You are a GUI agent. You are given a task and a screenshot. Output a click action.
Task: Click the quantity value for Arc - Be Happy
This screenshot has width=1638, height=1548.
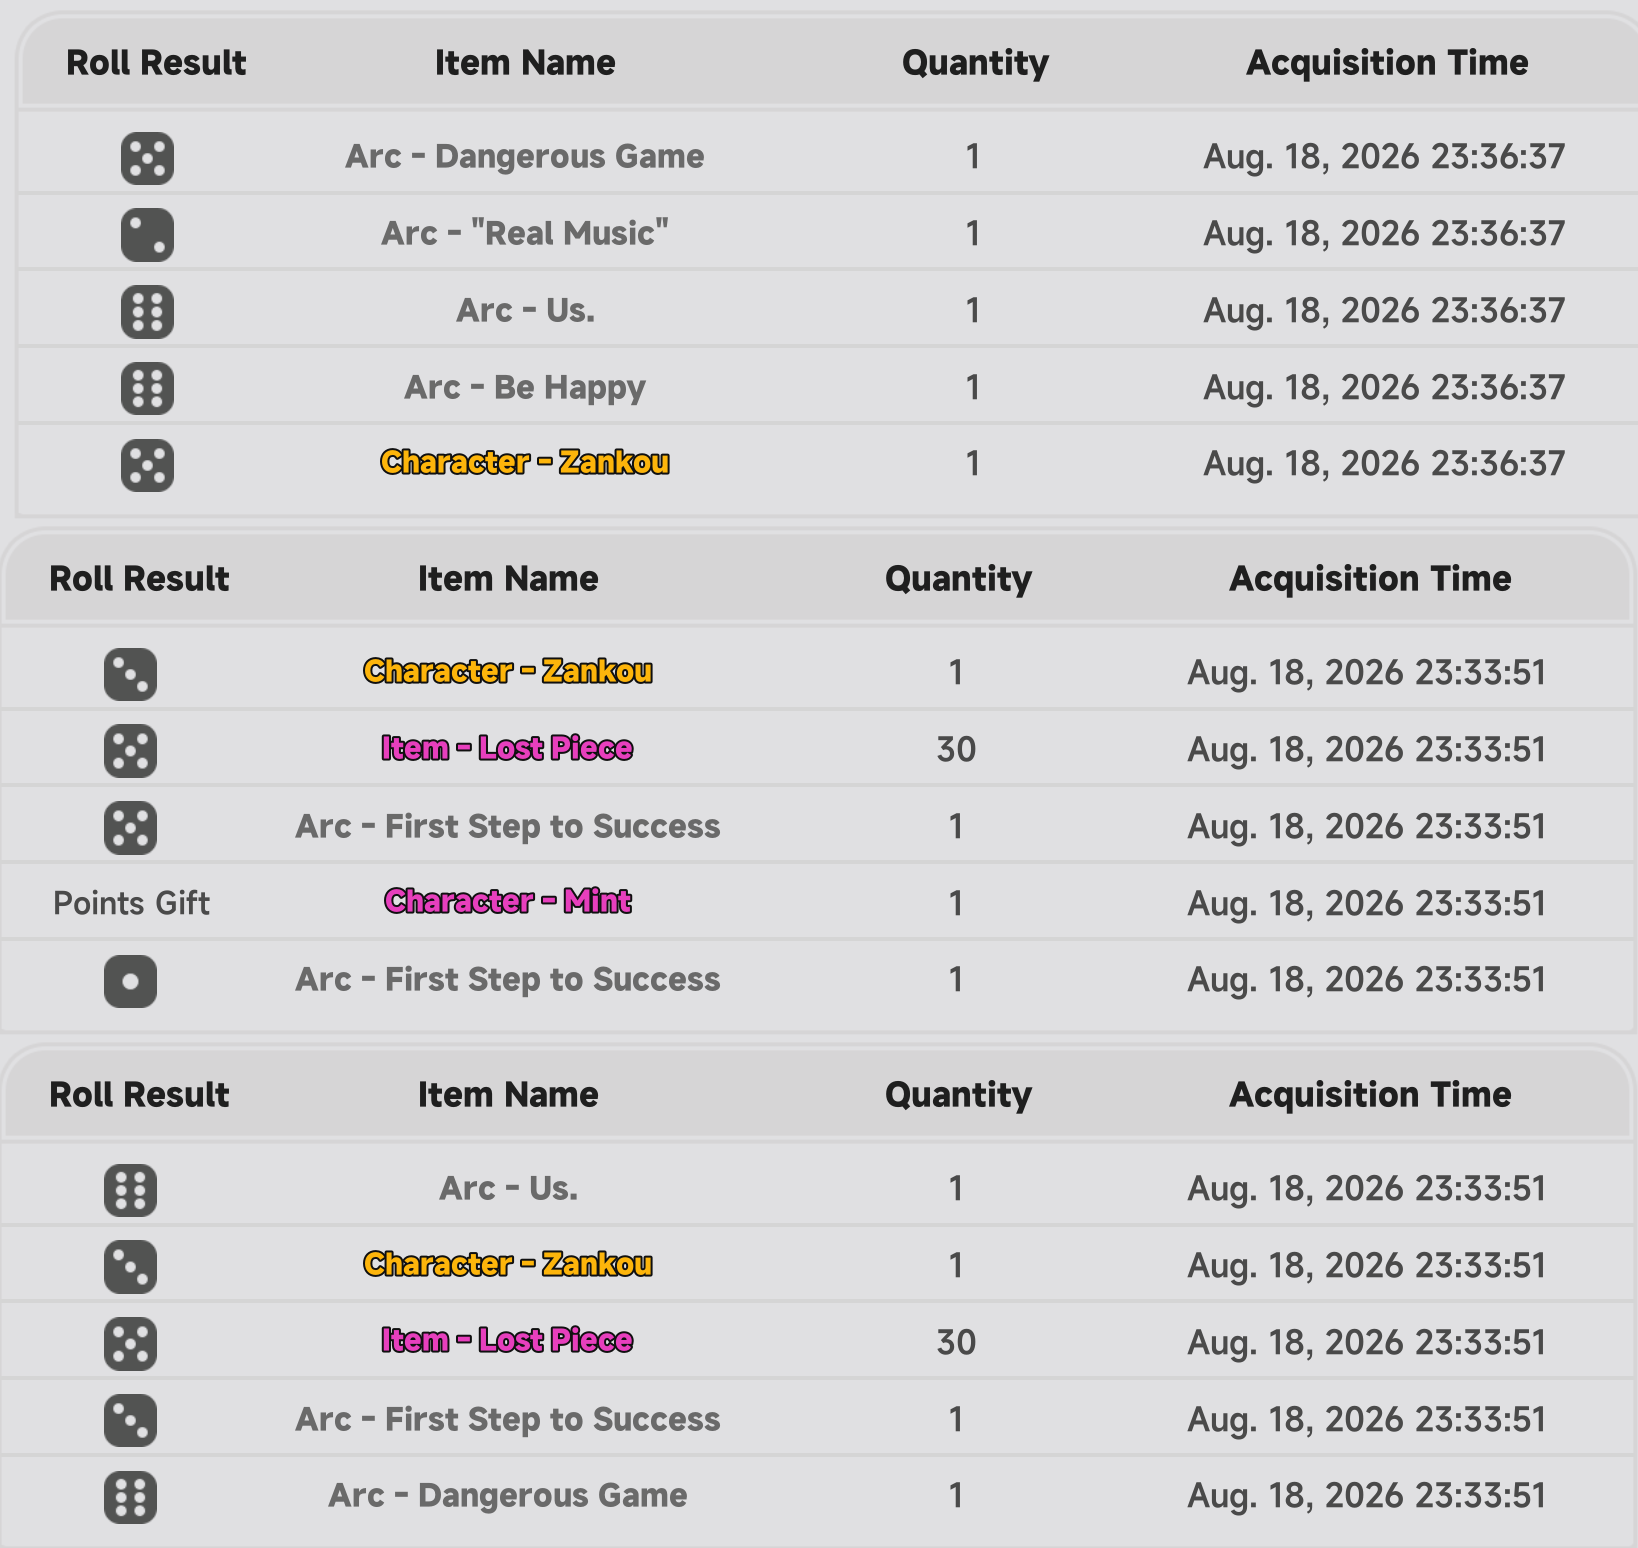(972, 387)
